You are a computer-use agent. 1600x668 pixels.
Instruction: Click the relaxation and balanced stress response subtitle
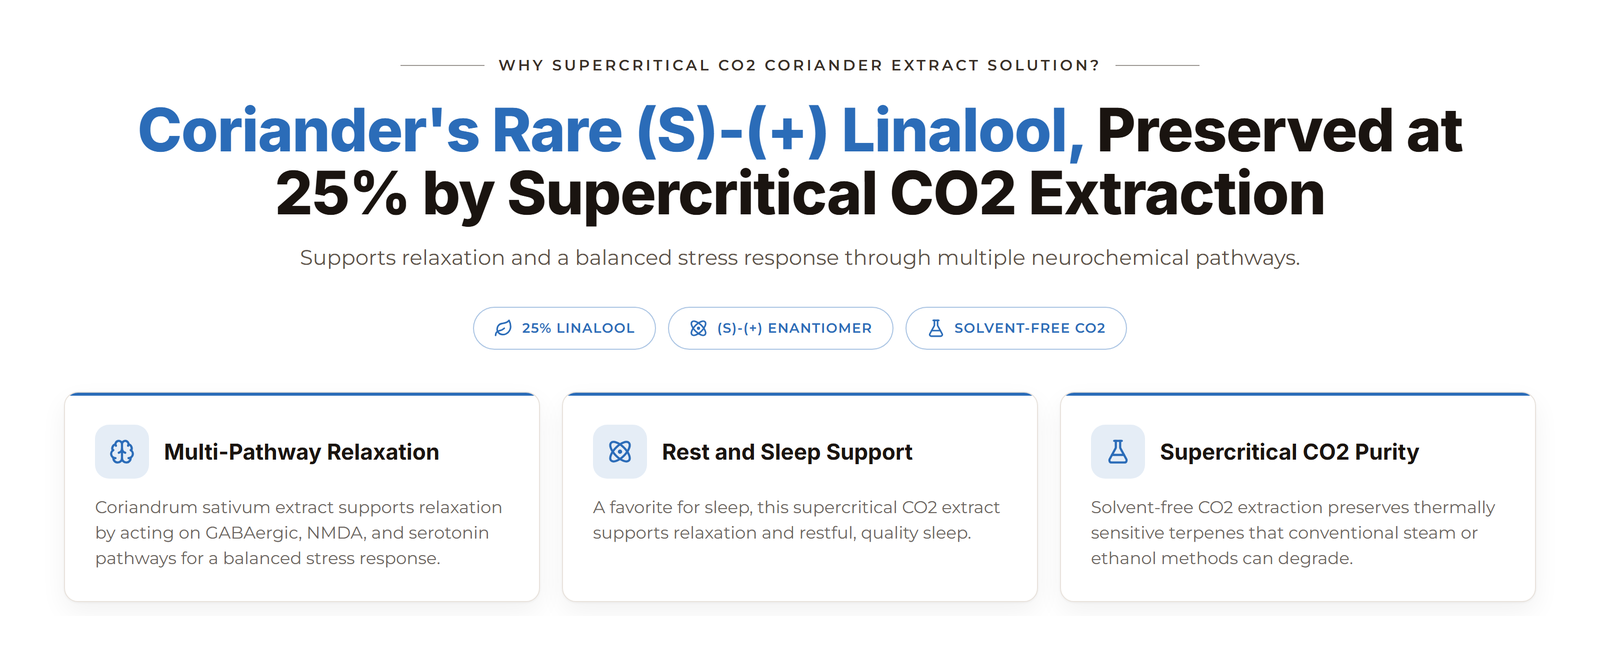pos(800,258)
